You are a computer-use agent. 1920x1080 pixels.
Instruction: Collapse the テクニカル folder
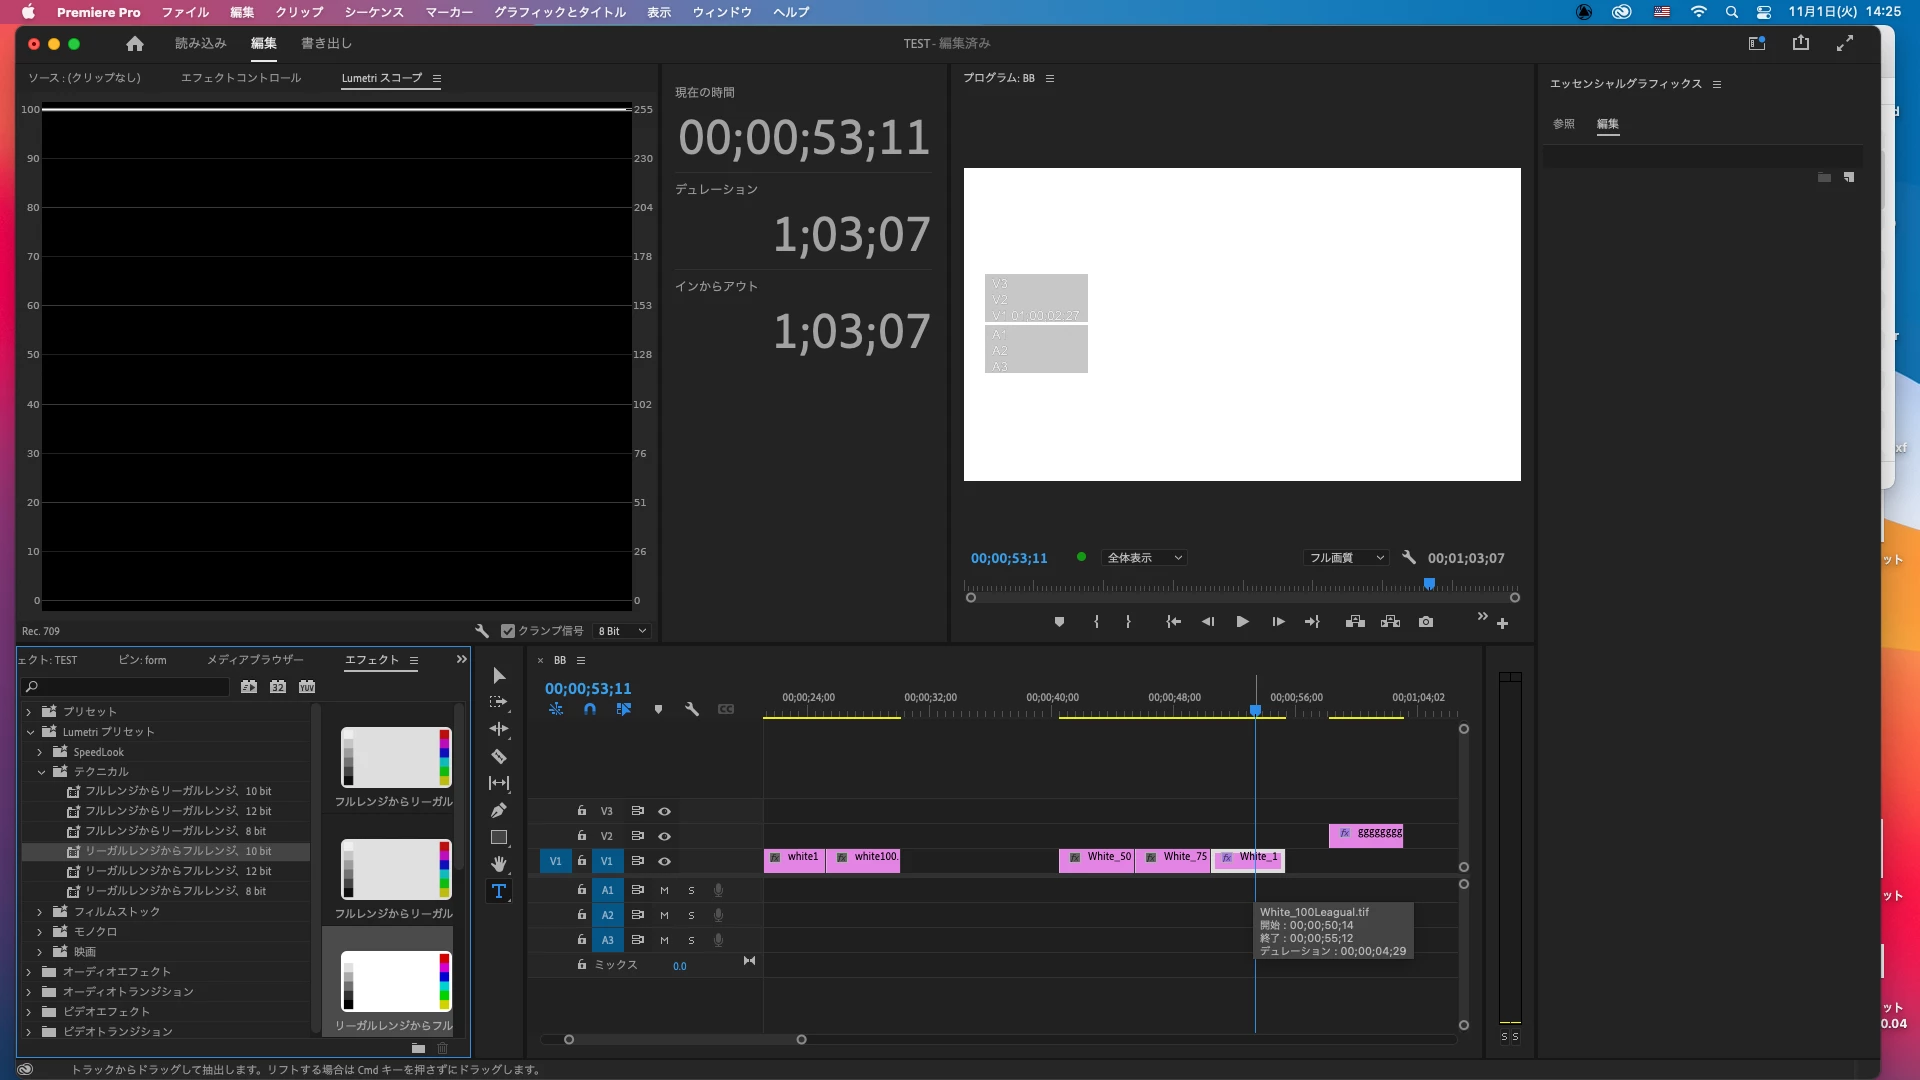[41, 772]
